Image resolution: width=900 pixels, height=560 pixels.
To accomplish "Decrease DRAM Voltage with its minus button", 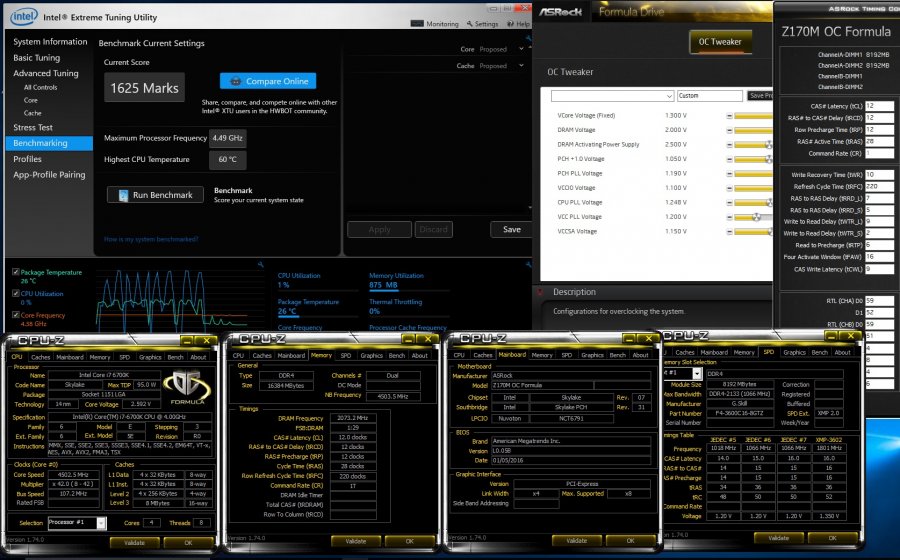I will coord(729,130).
